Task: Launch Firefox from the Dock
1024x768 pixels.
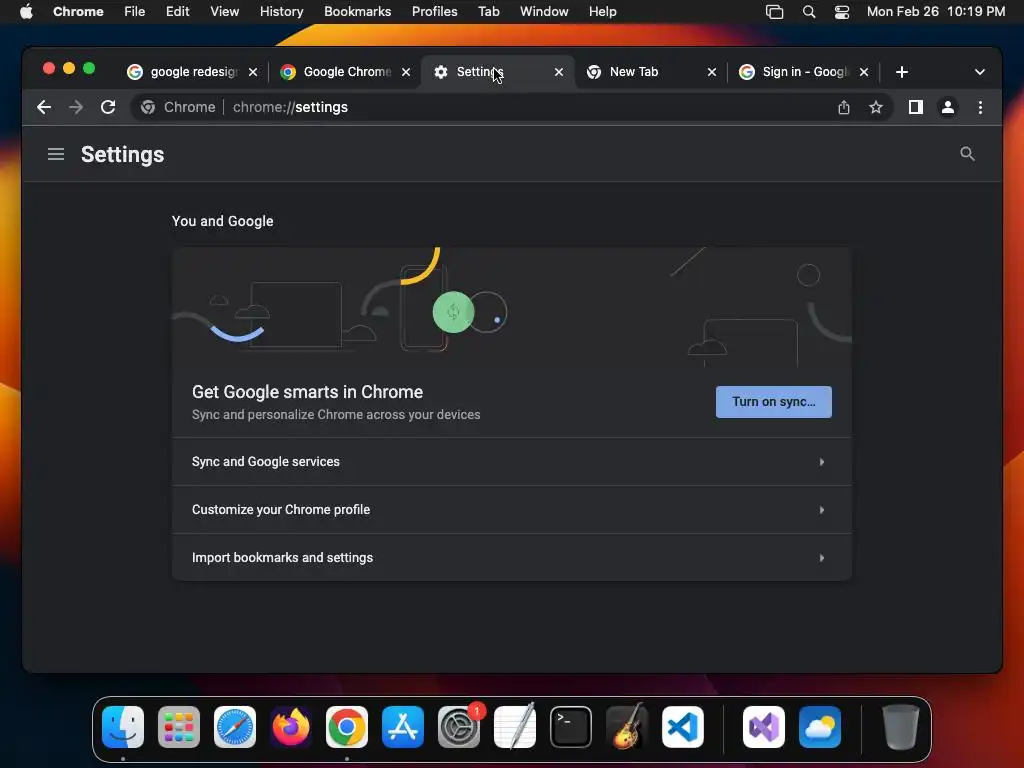Action: (291, 727)
